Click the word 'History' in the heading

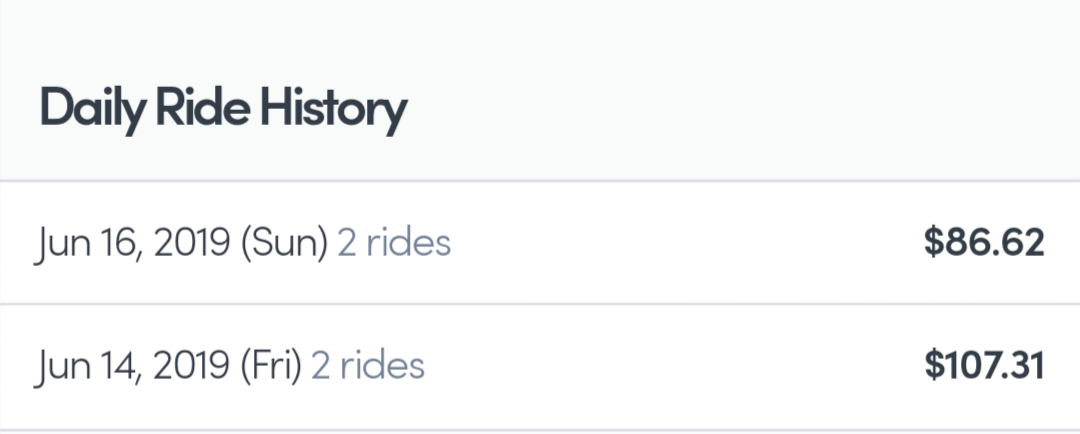[333, 108]
